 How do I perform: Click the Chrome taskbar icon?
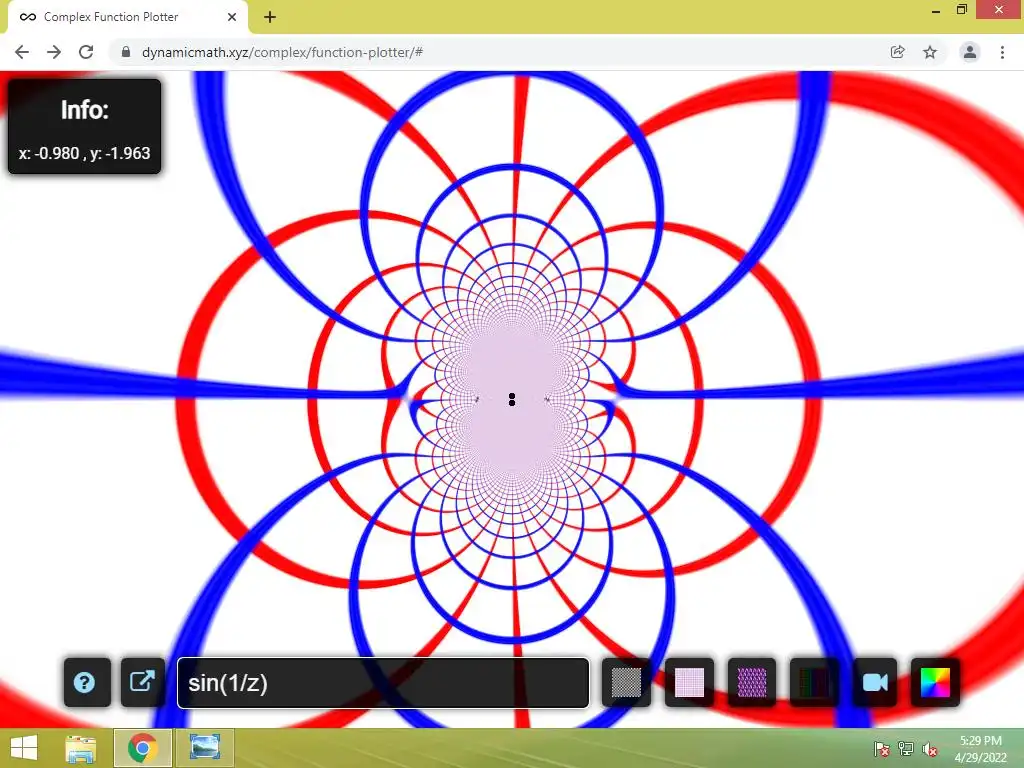pyautogui.click(x=142, y=748)
